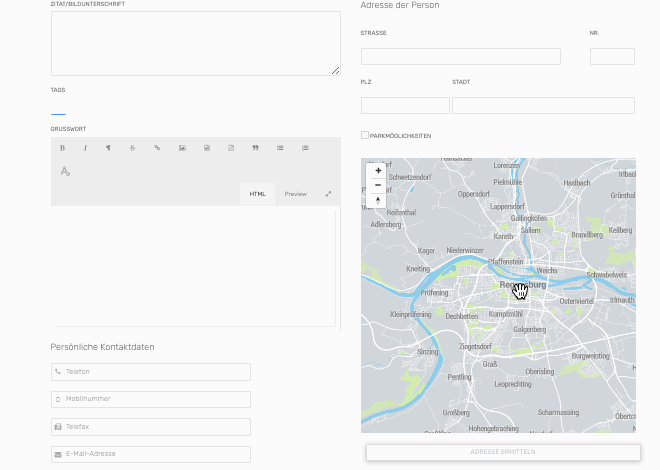The width and height of the screenshot is (660, 470).
Task: Zoom in on the map
Action: [x=378, y=171]
